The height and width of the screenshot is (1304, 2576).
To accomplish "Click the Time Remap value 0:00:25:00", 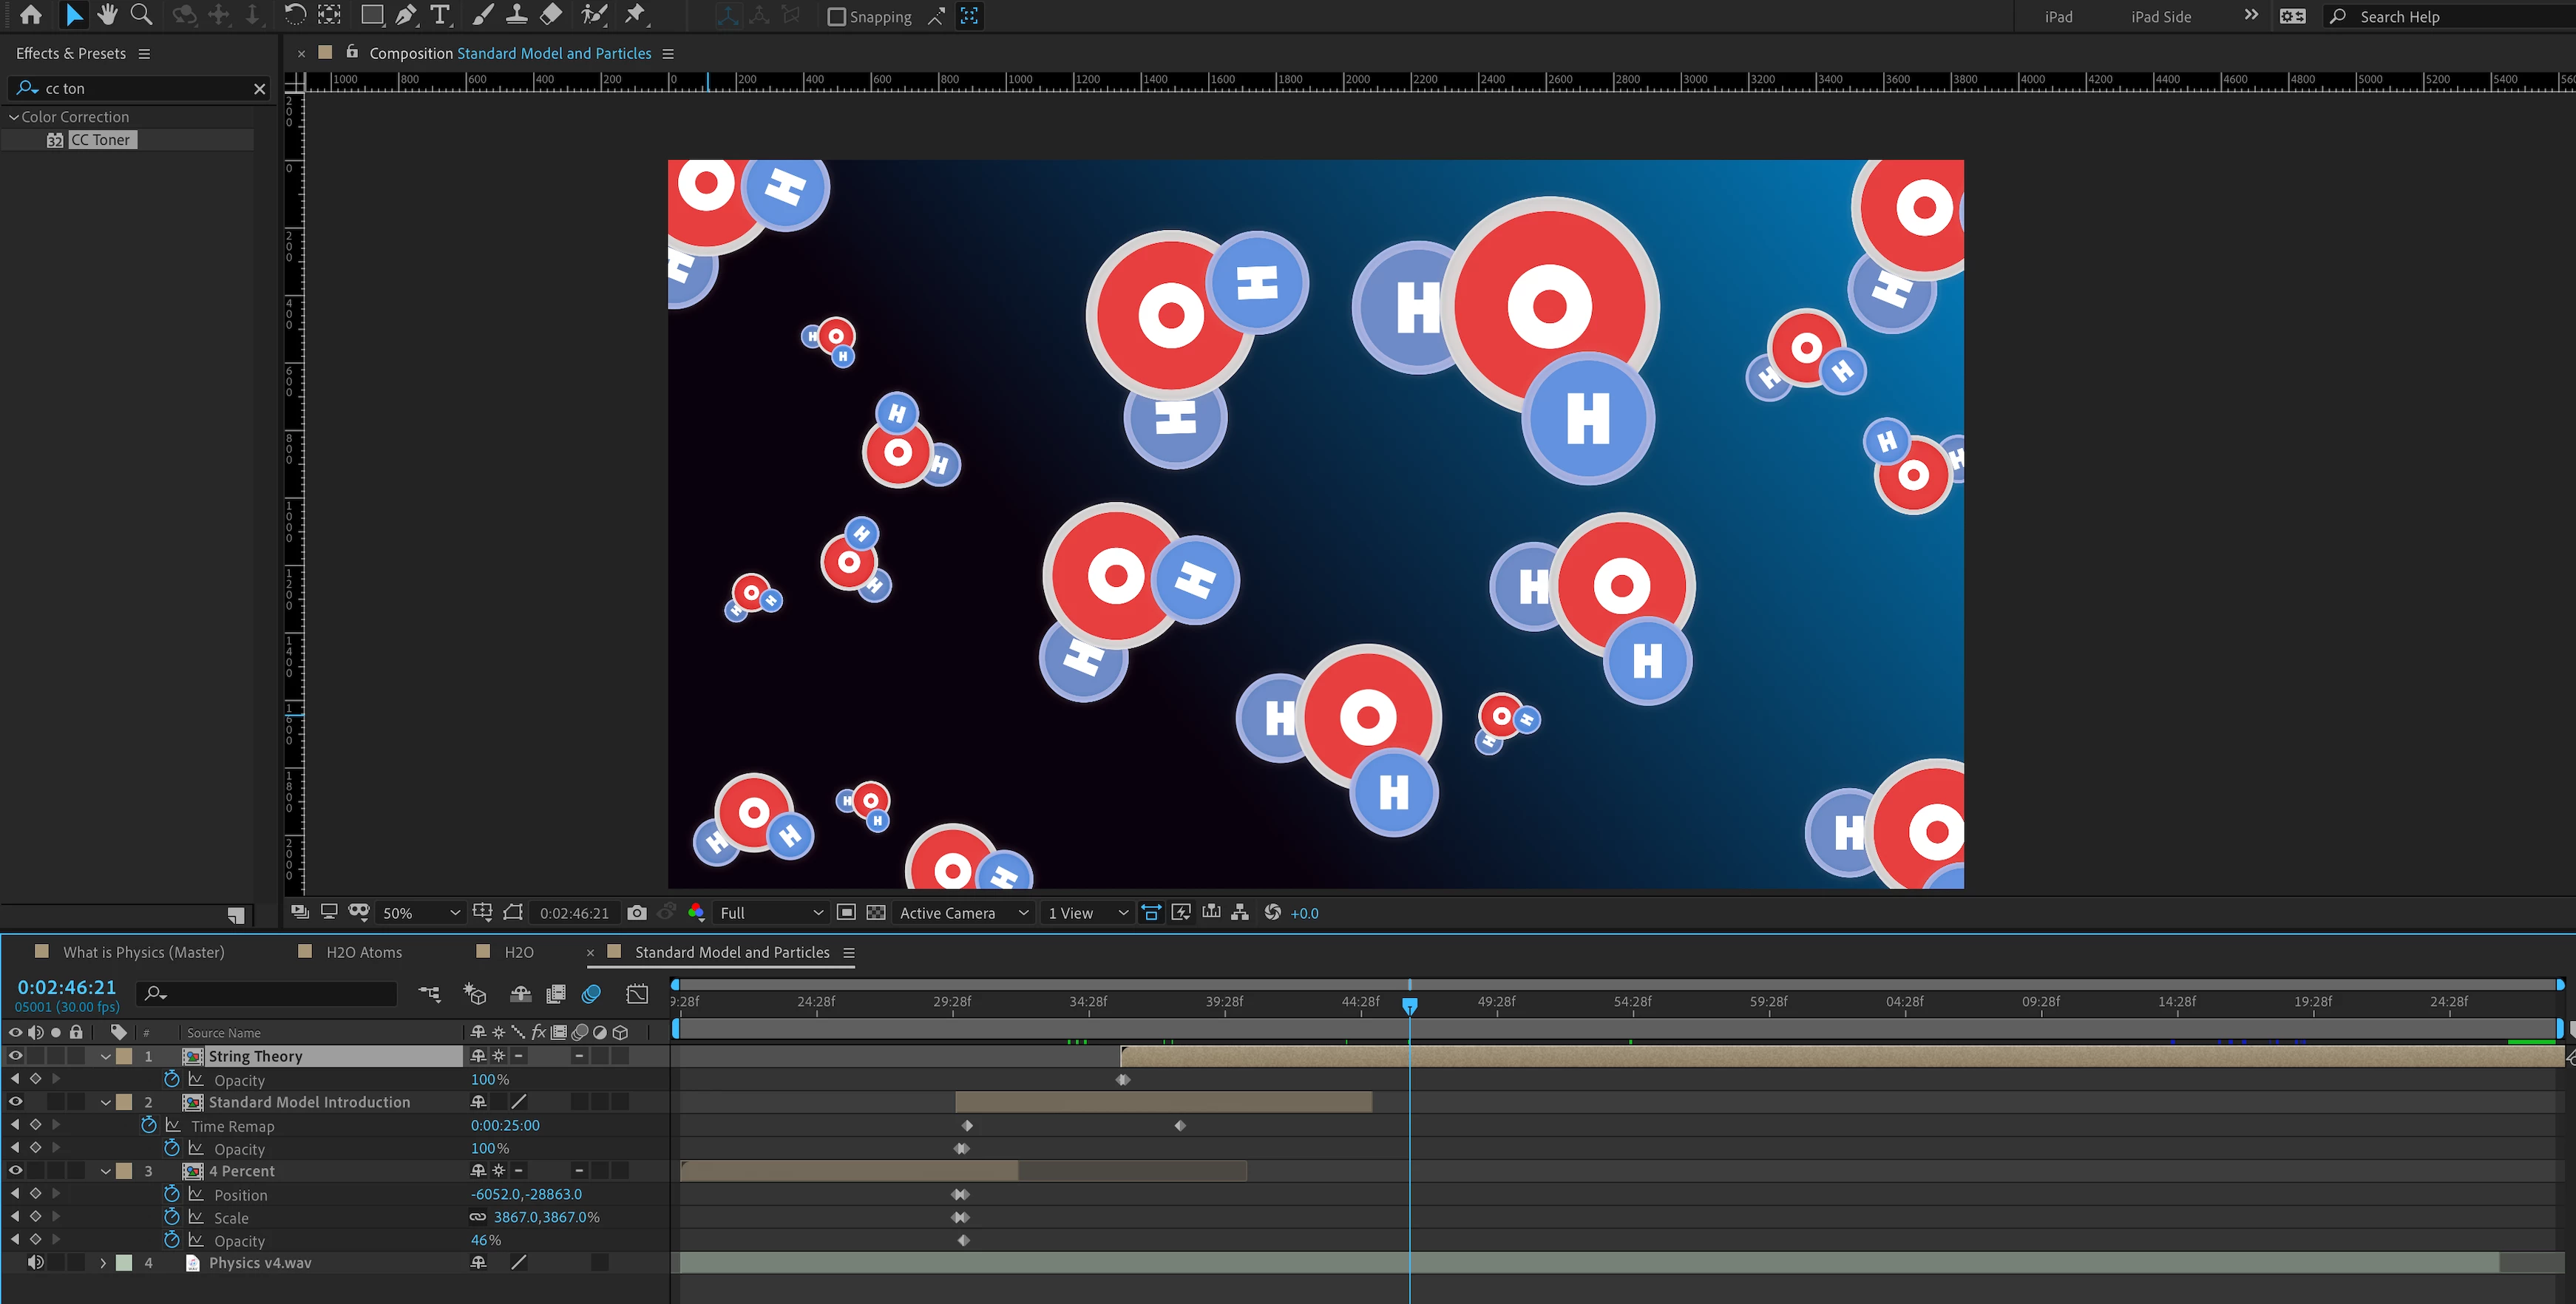I will [x=505, y=1126].
